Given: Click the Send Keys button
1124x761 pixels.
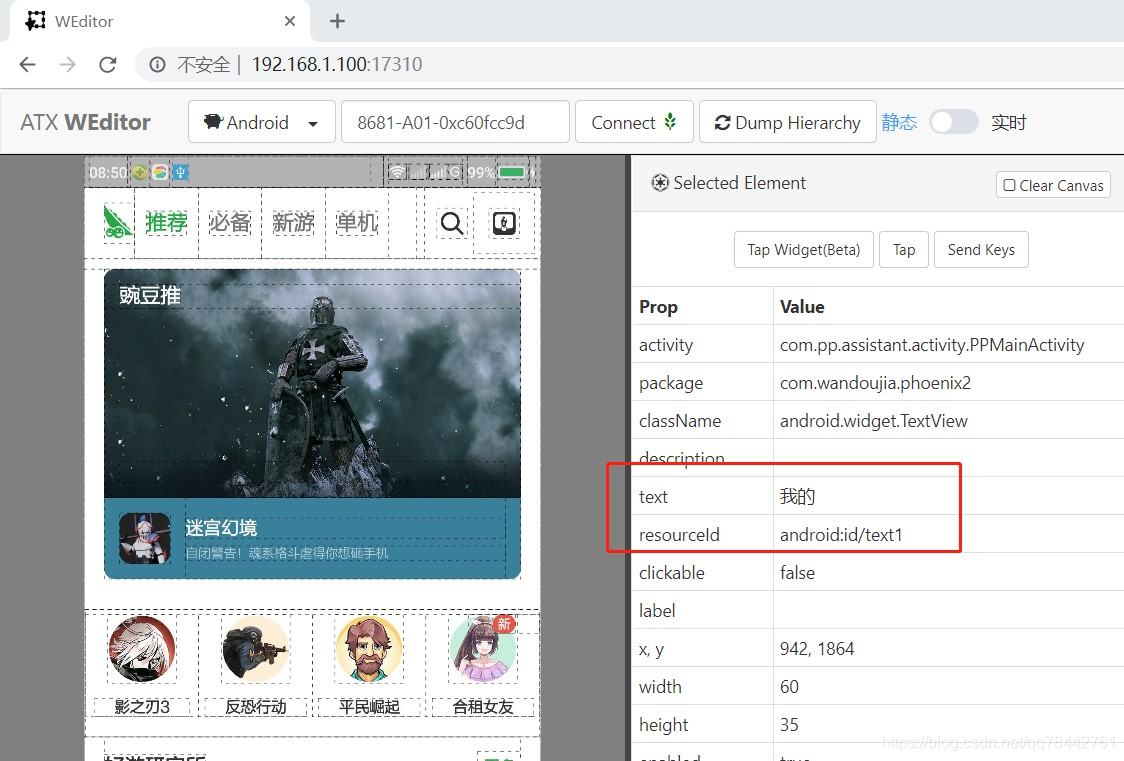Looking at the screenshot, I should point(981,249).
